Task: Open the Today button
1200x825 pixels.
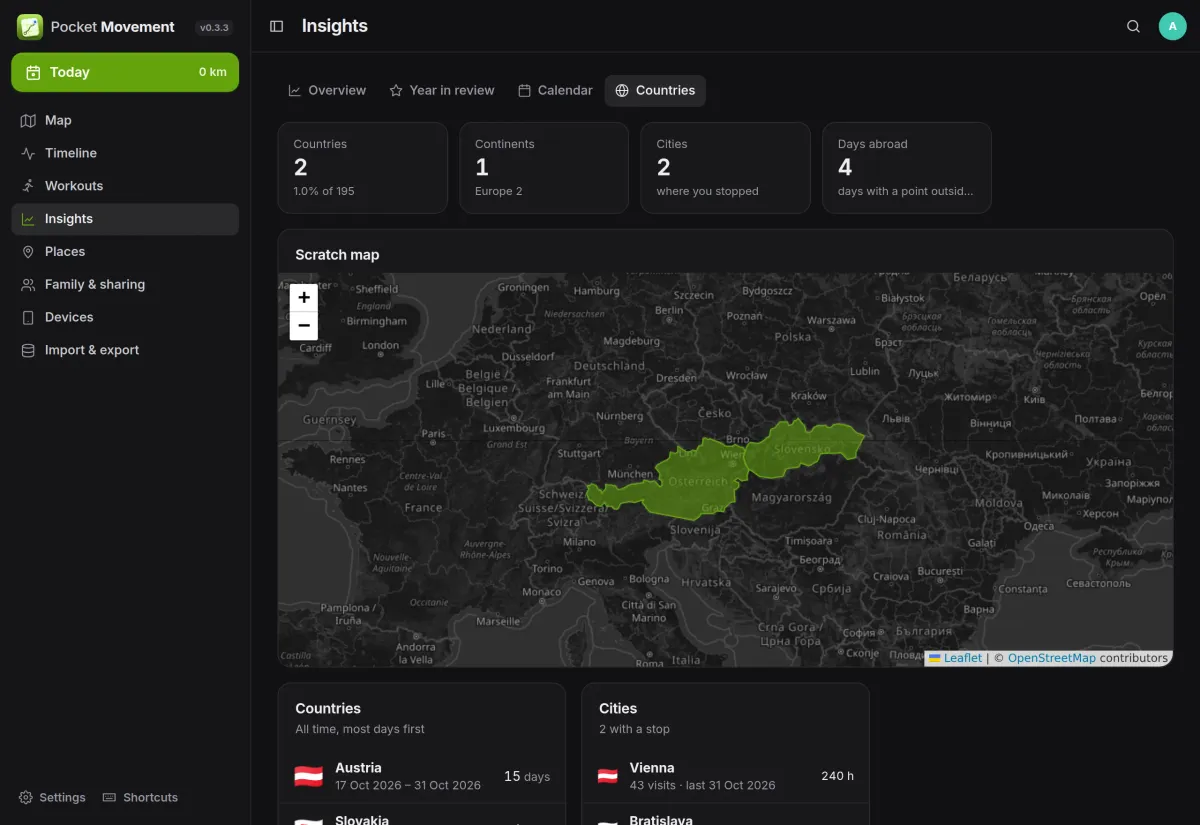Action: click(125, 72)
